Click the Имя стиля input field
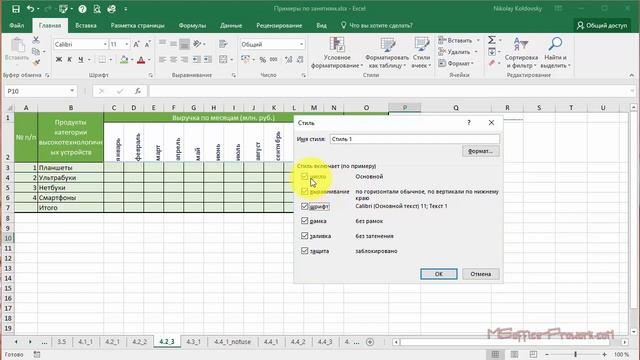Image resolution: width=640 pixels, height=360 pixels. tap(414, 139)
